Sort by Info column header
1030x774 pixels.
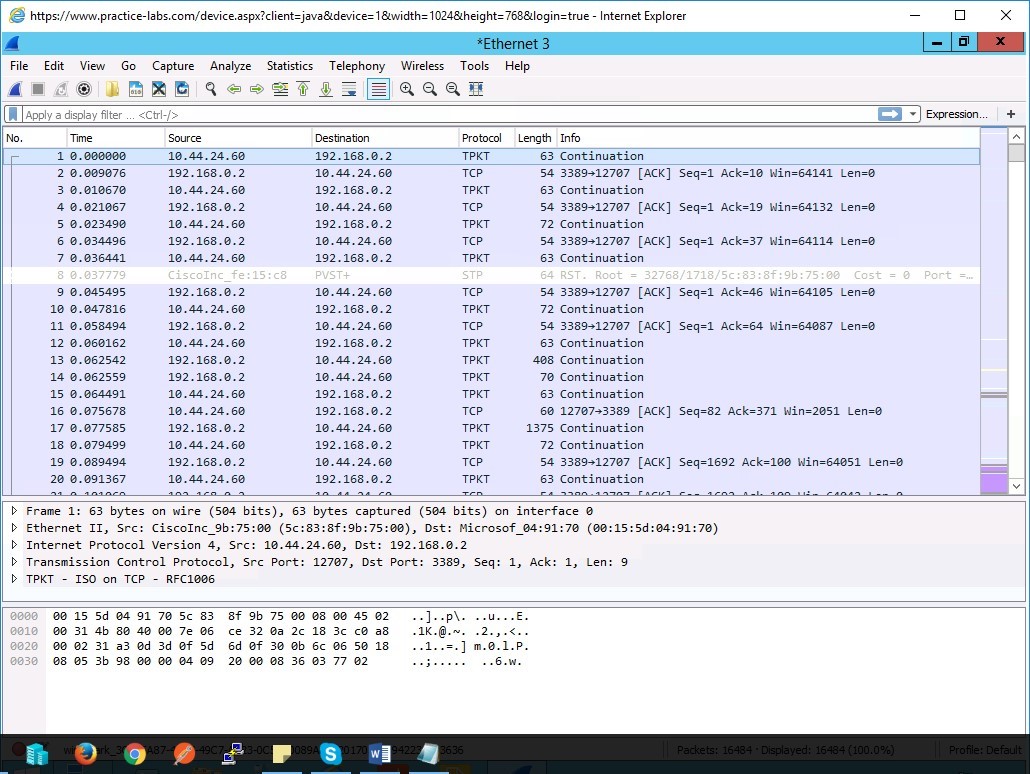[768, 138]
